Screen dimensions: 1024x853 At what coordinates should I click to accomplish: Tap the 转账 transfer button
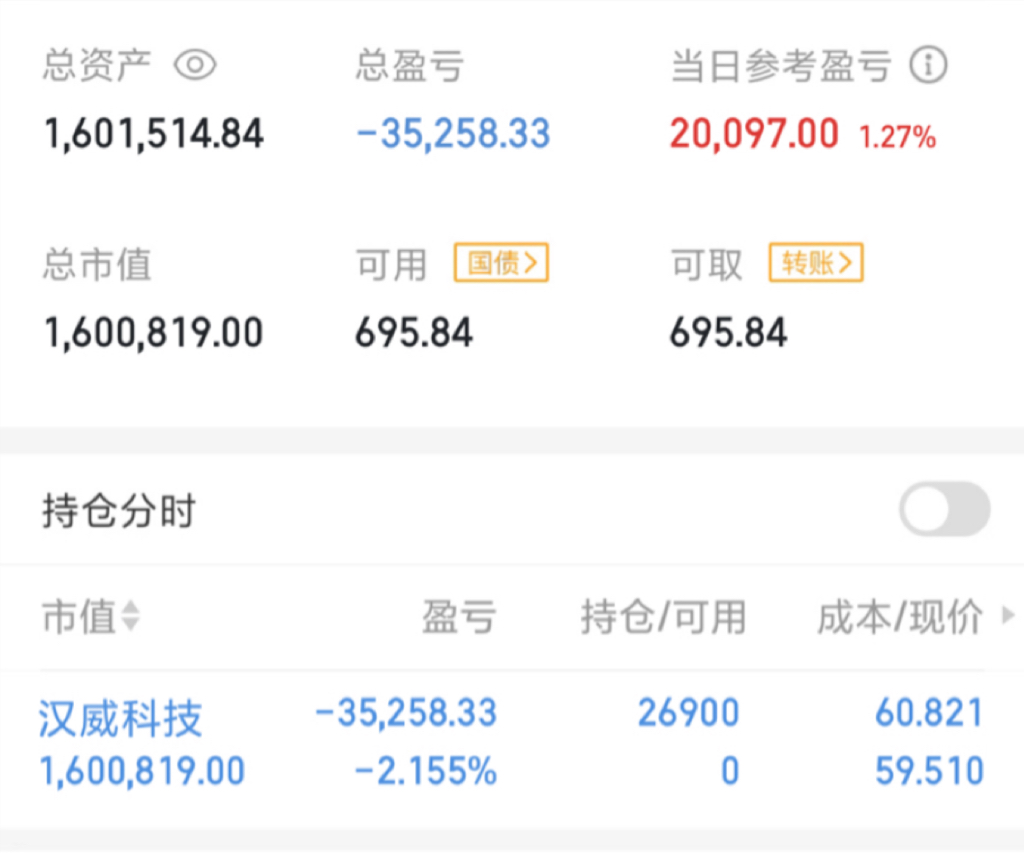tap(816, 264)
